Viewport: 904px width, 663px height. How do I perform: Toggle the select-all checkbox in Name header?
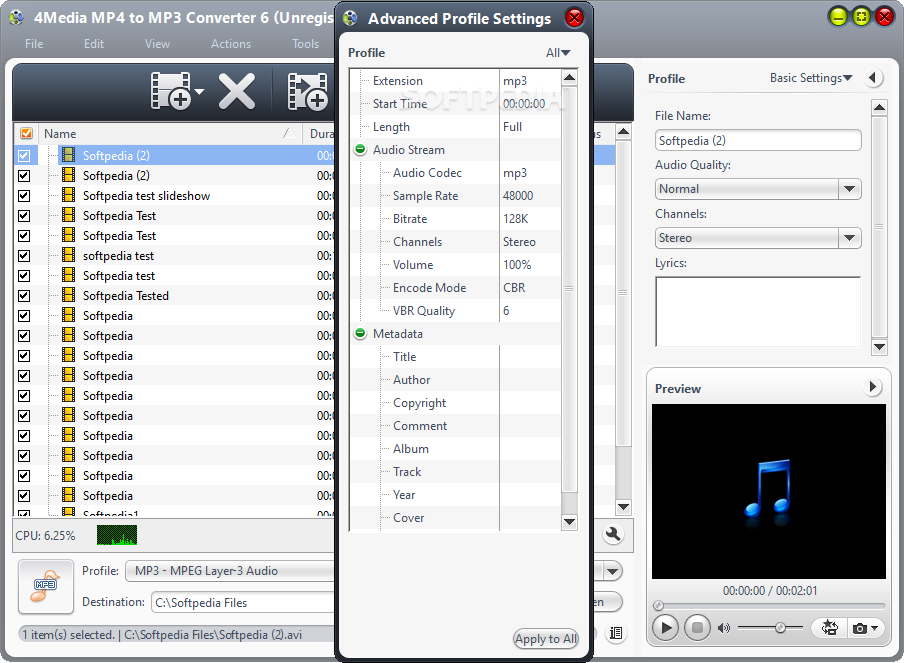point(26,133)
